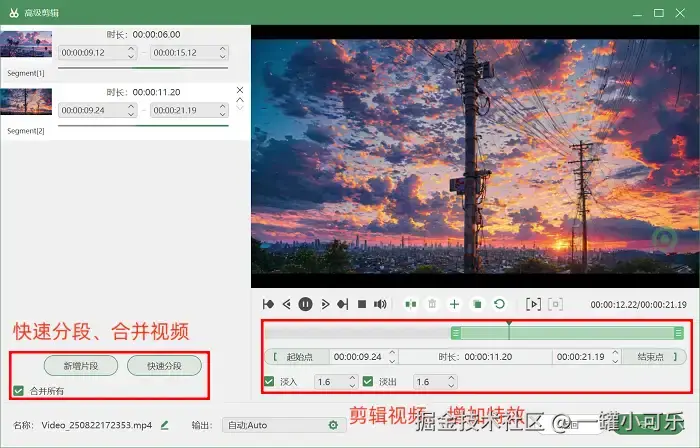Open the 自动:Auto output dropdown

coord(284,425)
